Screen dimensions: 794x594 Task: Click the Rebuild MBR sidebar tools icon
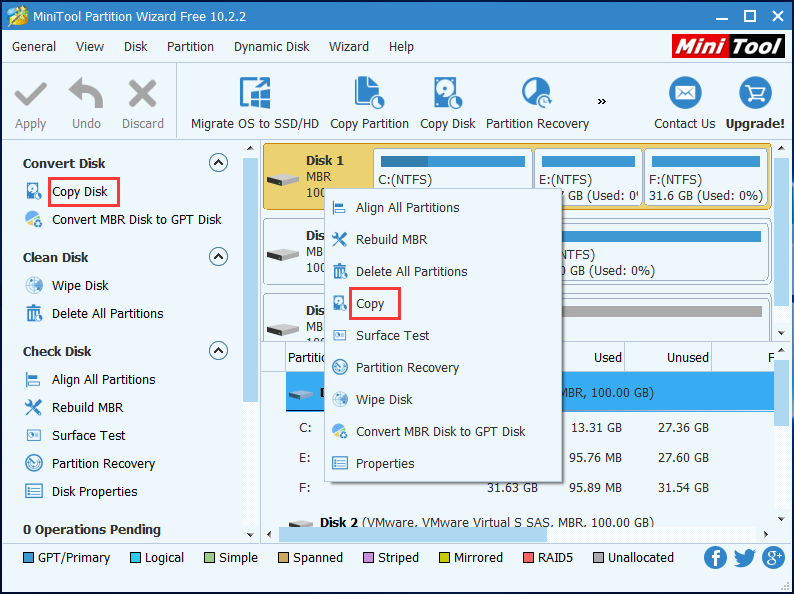tap(33, 408)
